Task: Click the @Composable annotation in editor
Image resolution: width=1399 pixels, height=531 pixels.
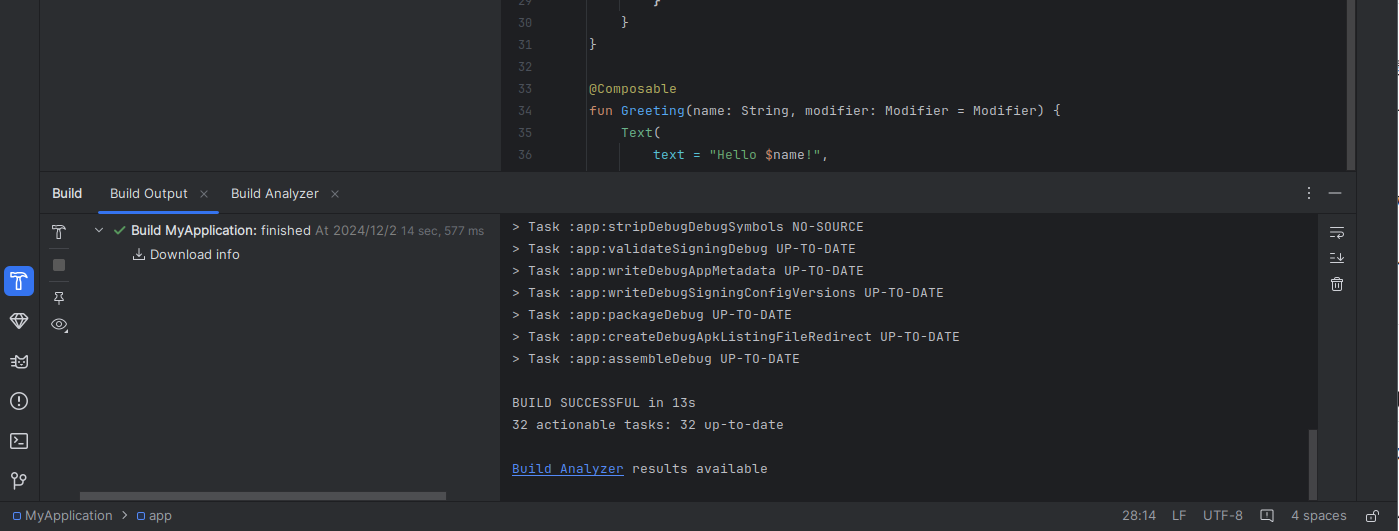Action: tap(633, 89)
